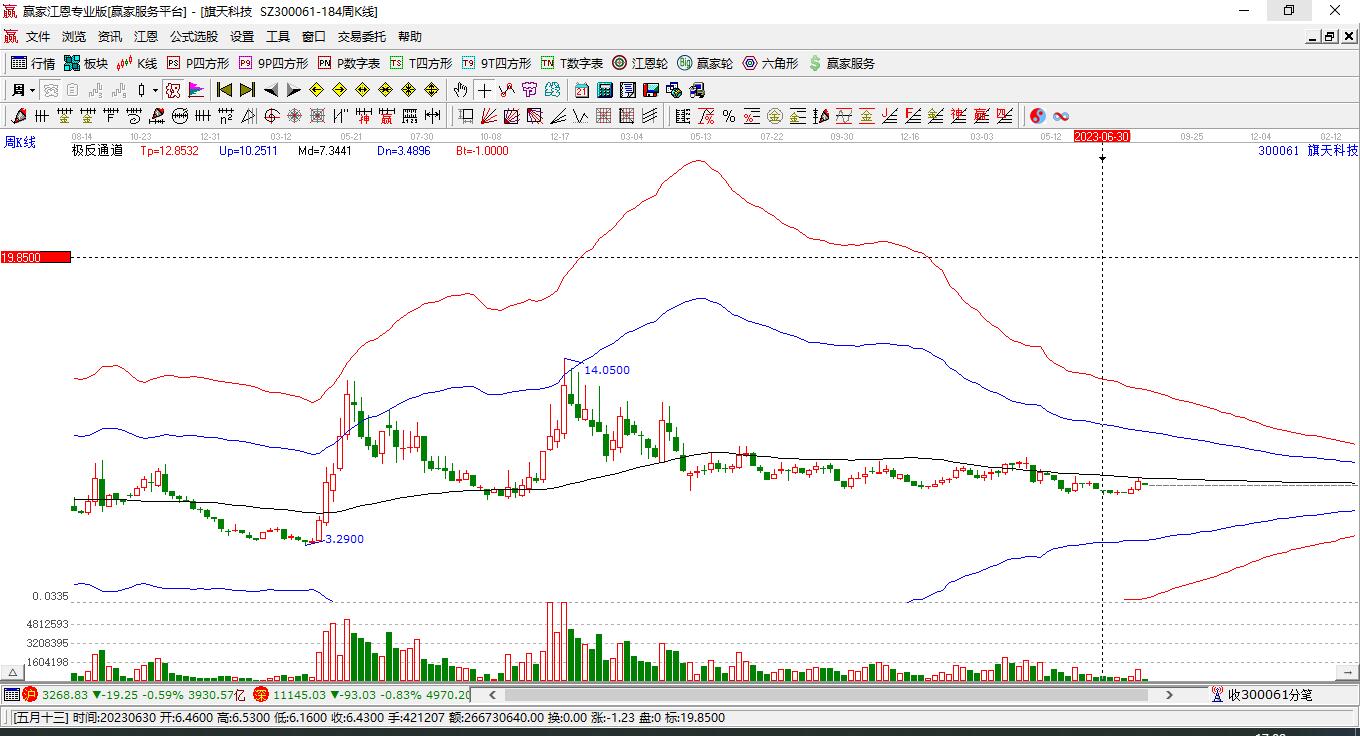Image resolution: width=1360 pixels, height=736 pixels.
Task: Open the 工具 menu
Action: tap(278, 37)
